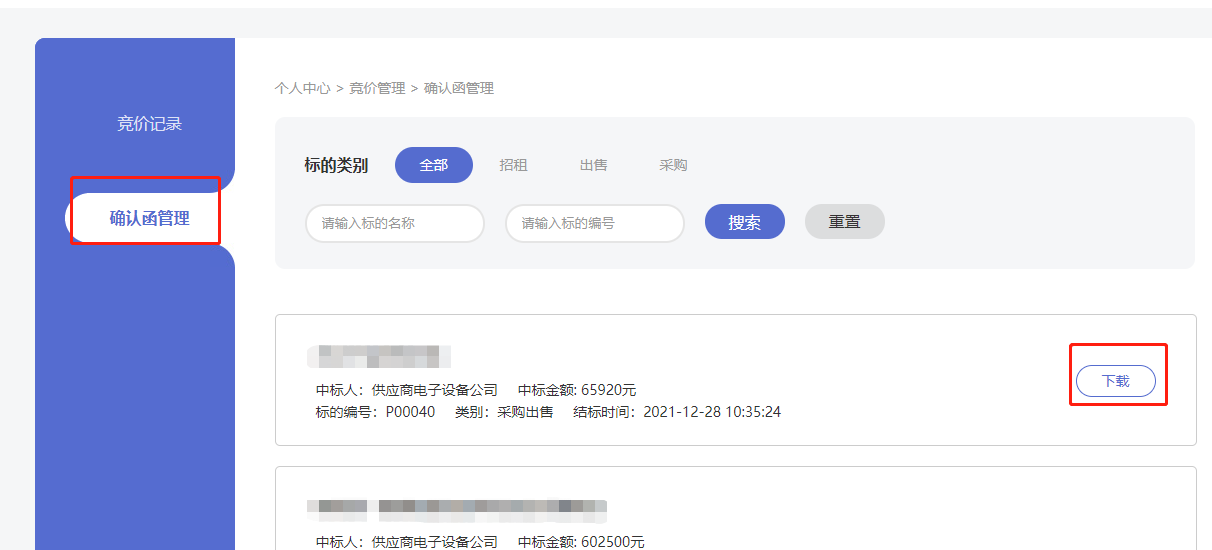This screenshot has width=1212, height=550.
Task: Download the confirmation letter for P00040
Action: (1115, 381)
